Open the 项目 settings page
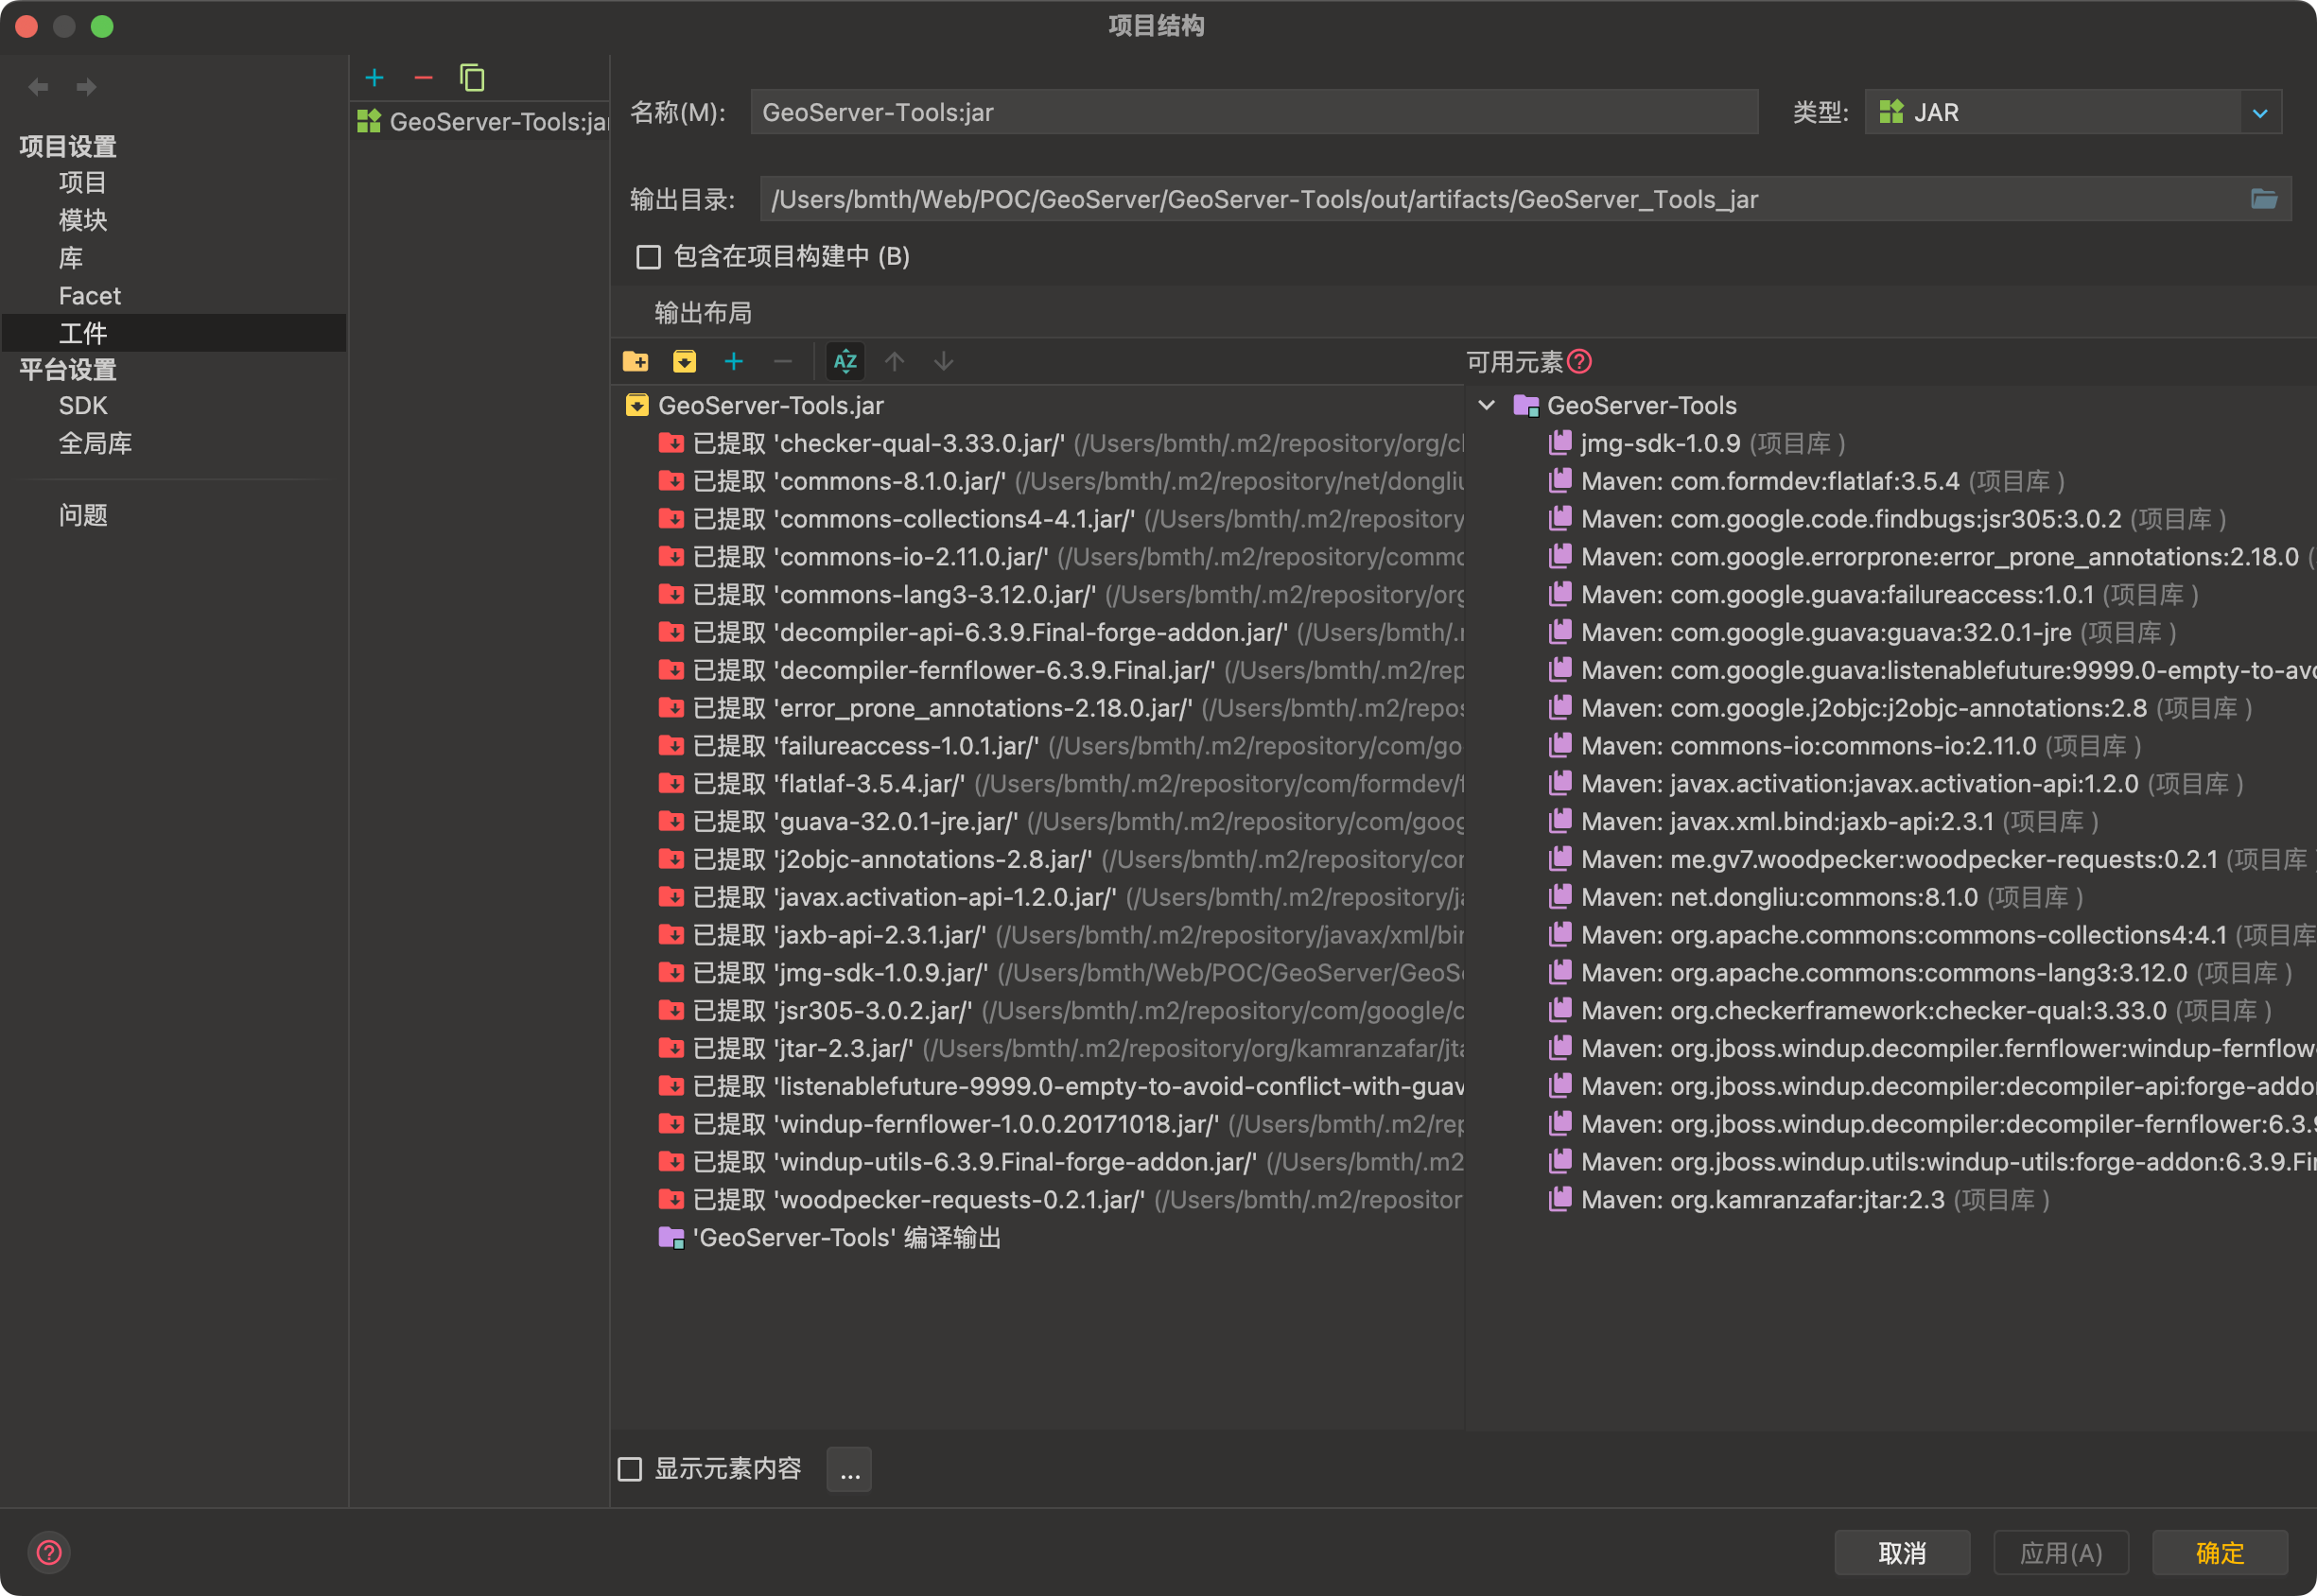The image size is (2317, 1596). 82,183
